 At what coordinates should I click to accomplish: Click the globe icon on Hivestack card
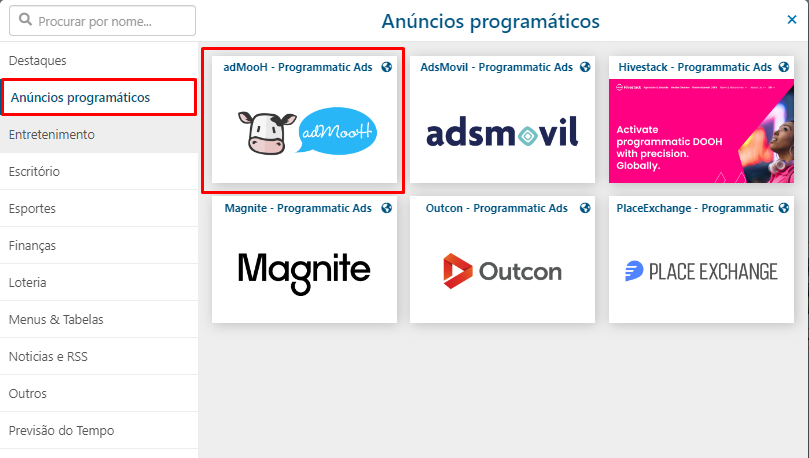click(784, 67)
